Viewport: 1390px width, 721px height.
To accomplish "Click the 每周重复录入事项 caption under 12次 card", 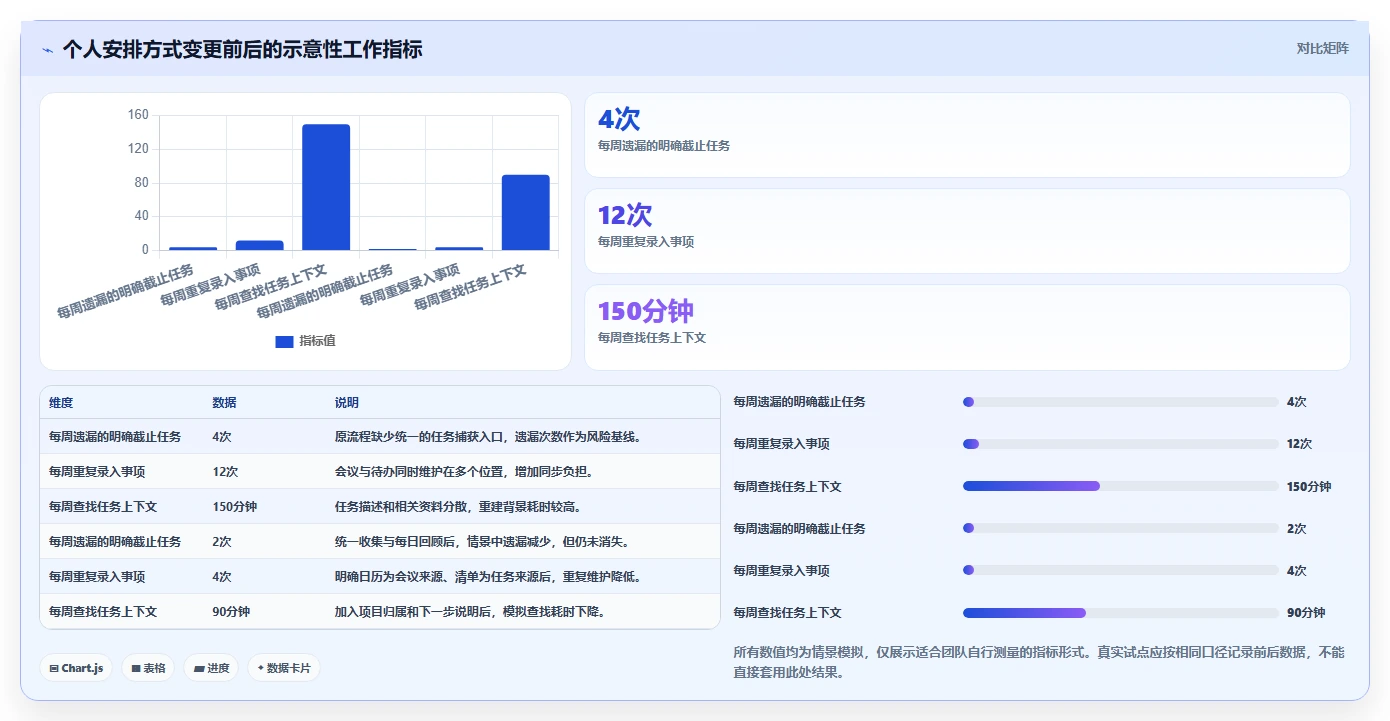I will [x=646, y=242].
